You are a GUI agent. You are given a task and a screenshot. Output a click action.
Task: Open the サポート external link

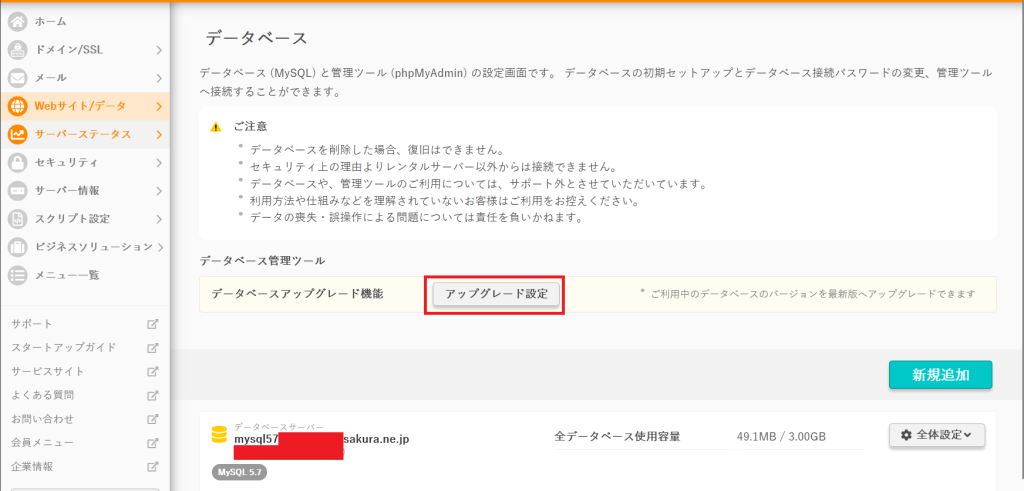click(x=32, y=324)
